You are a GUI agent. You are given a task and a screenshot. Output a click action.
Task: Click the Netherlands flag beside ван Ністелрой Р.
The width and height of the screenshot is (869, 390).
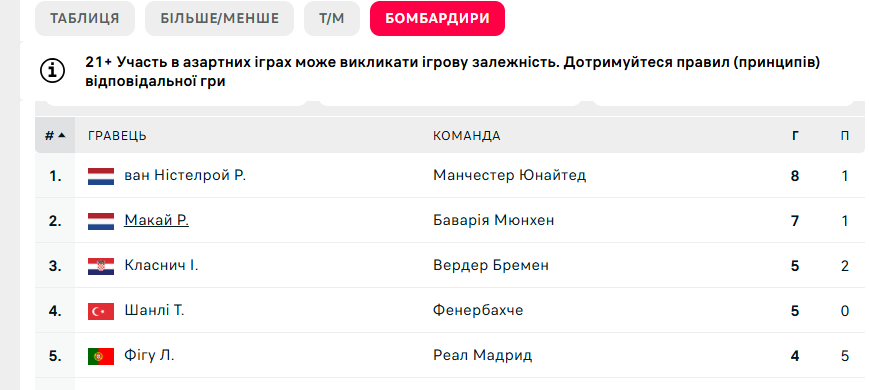point(101,176)
